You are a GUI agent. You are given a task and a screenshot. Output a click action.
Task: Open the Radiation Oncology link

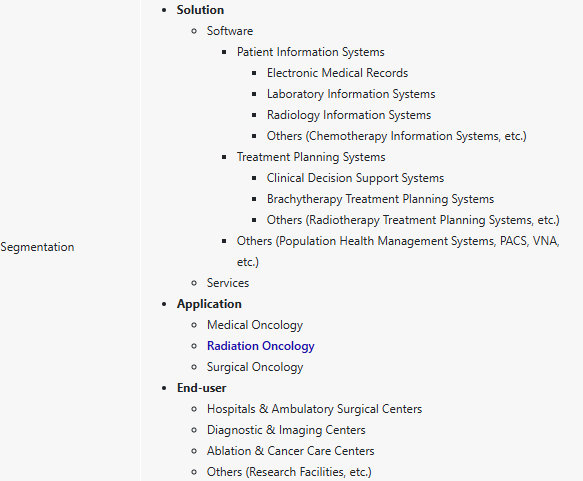[x=261, y=346]
